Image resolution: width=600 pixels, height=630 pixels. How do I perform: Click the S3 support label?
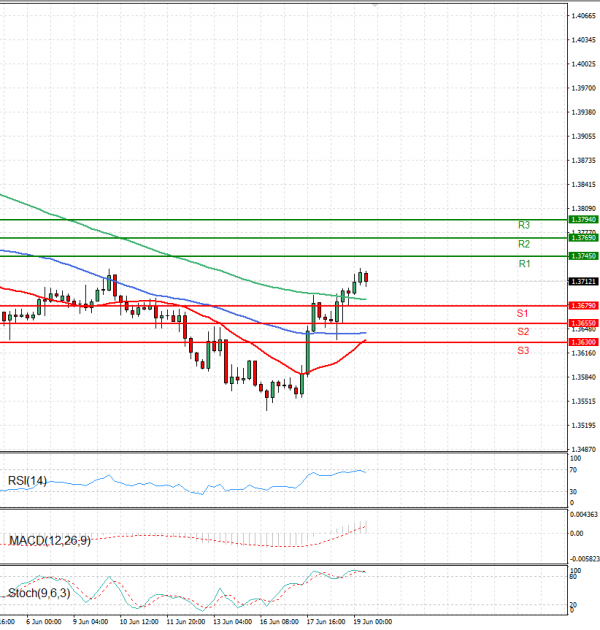pos(523,350)
